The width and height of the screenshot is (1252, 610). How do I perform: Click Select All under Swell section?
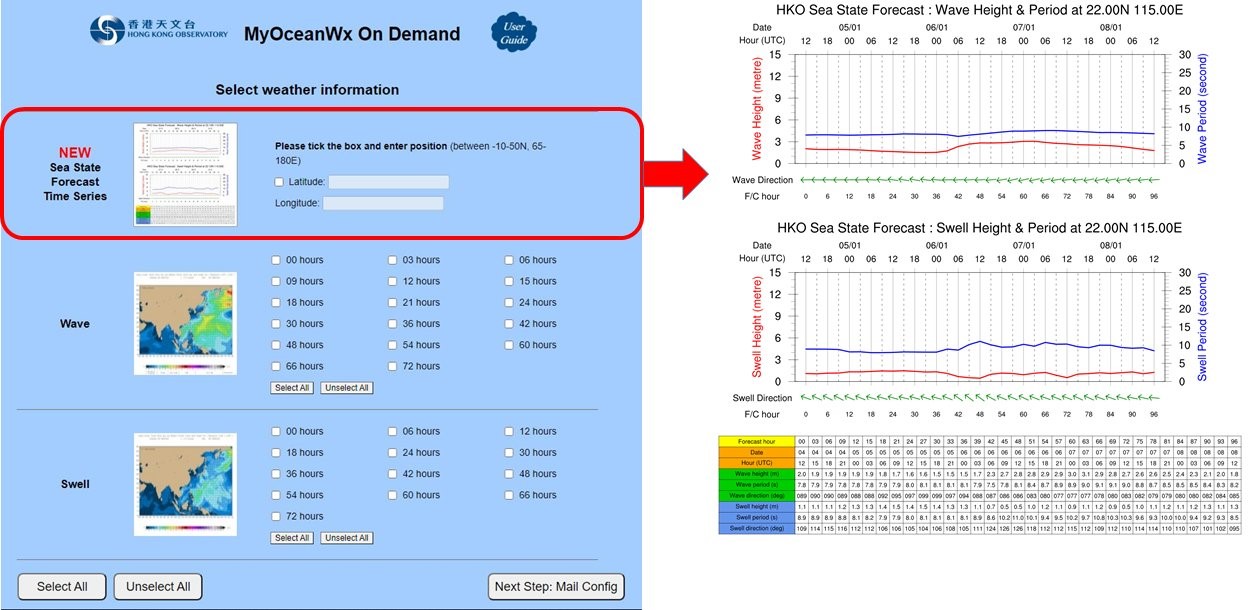(x=292, y=538)
